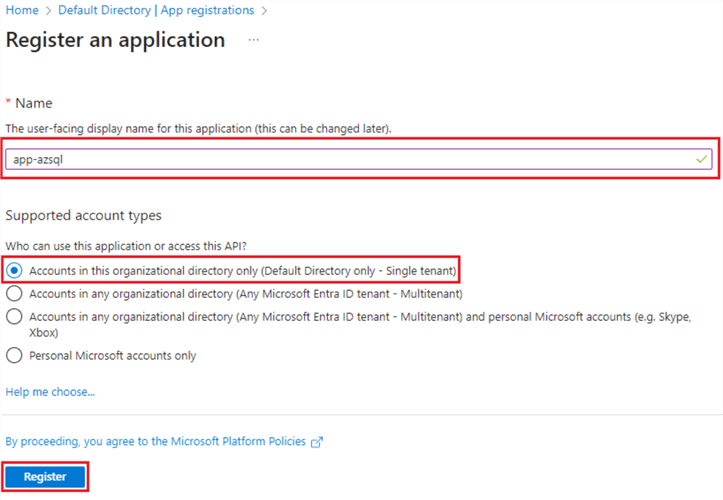The height and width of the screenshot is (500, 723).
Task: Click the Supported account types heading
Action: [83, 215]
